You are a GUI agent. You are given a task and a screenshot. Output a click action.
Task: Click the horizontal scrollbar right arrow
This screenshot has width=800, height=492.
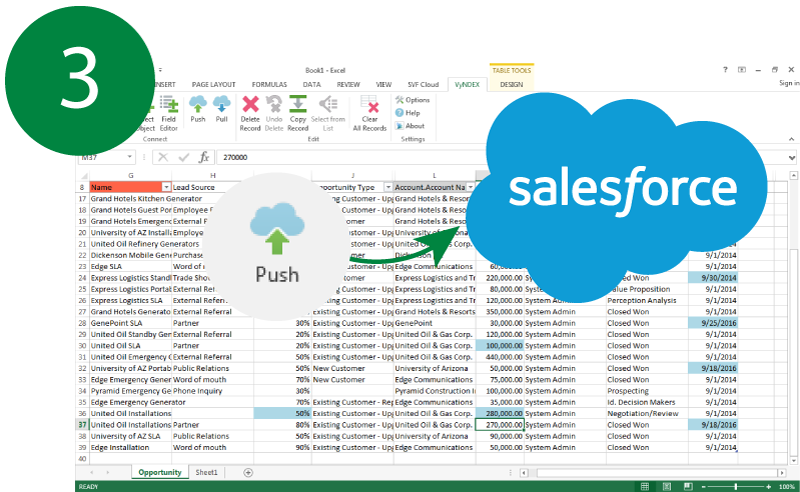pyautogui.click(x=782, y=473)
